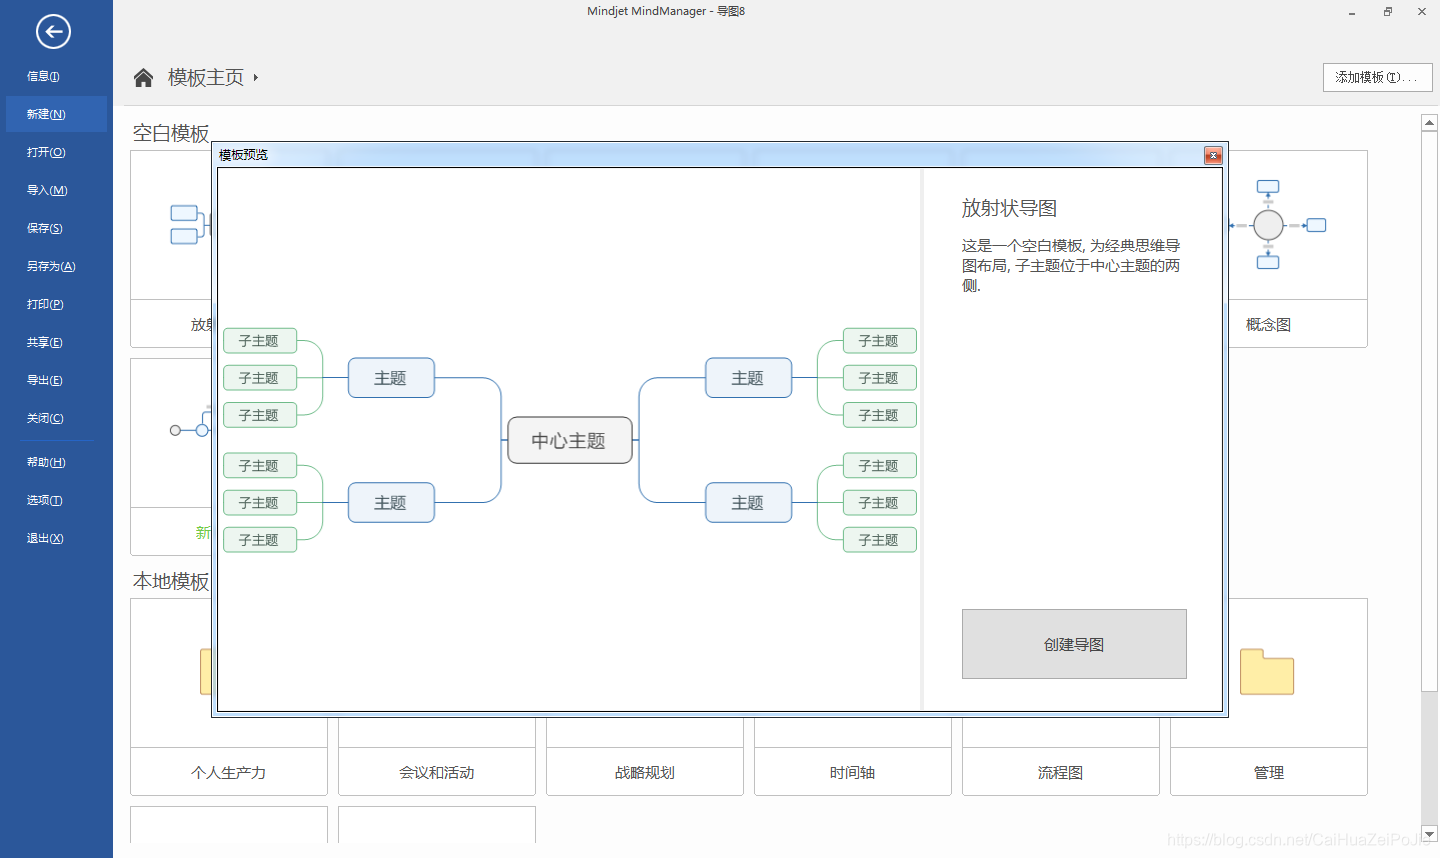1440x858 pixels.
Task: Click the 概念图 template diagram icon
Action: coord(1277,225)
